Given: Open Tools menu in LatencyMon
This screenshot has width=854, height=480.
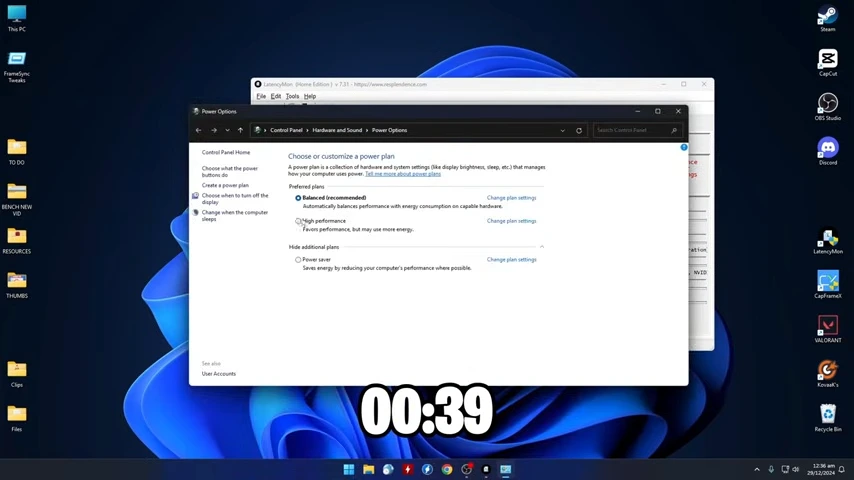Looking at the screenshot, I should pos(292,96).
